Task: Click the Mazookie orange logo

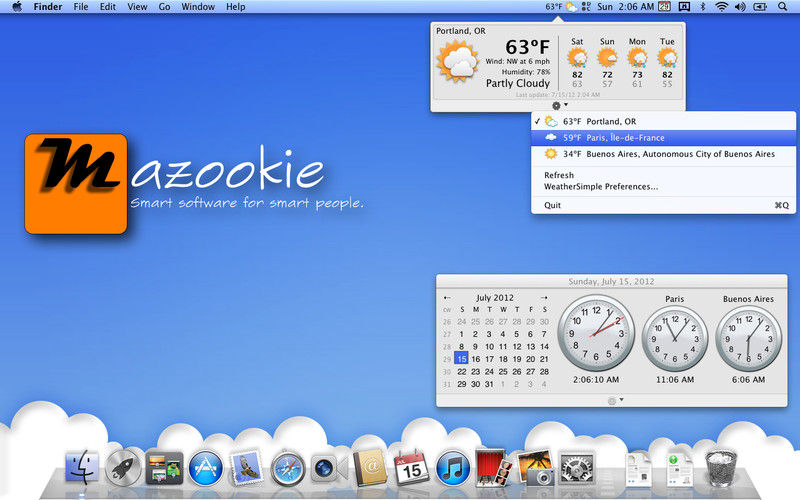Action: (76, 184)
